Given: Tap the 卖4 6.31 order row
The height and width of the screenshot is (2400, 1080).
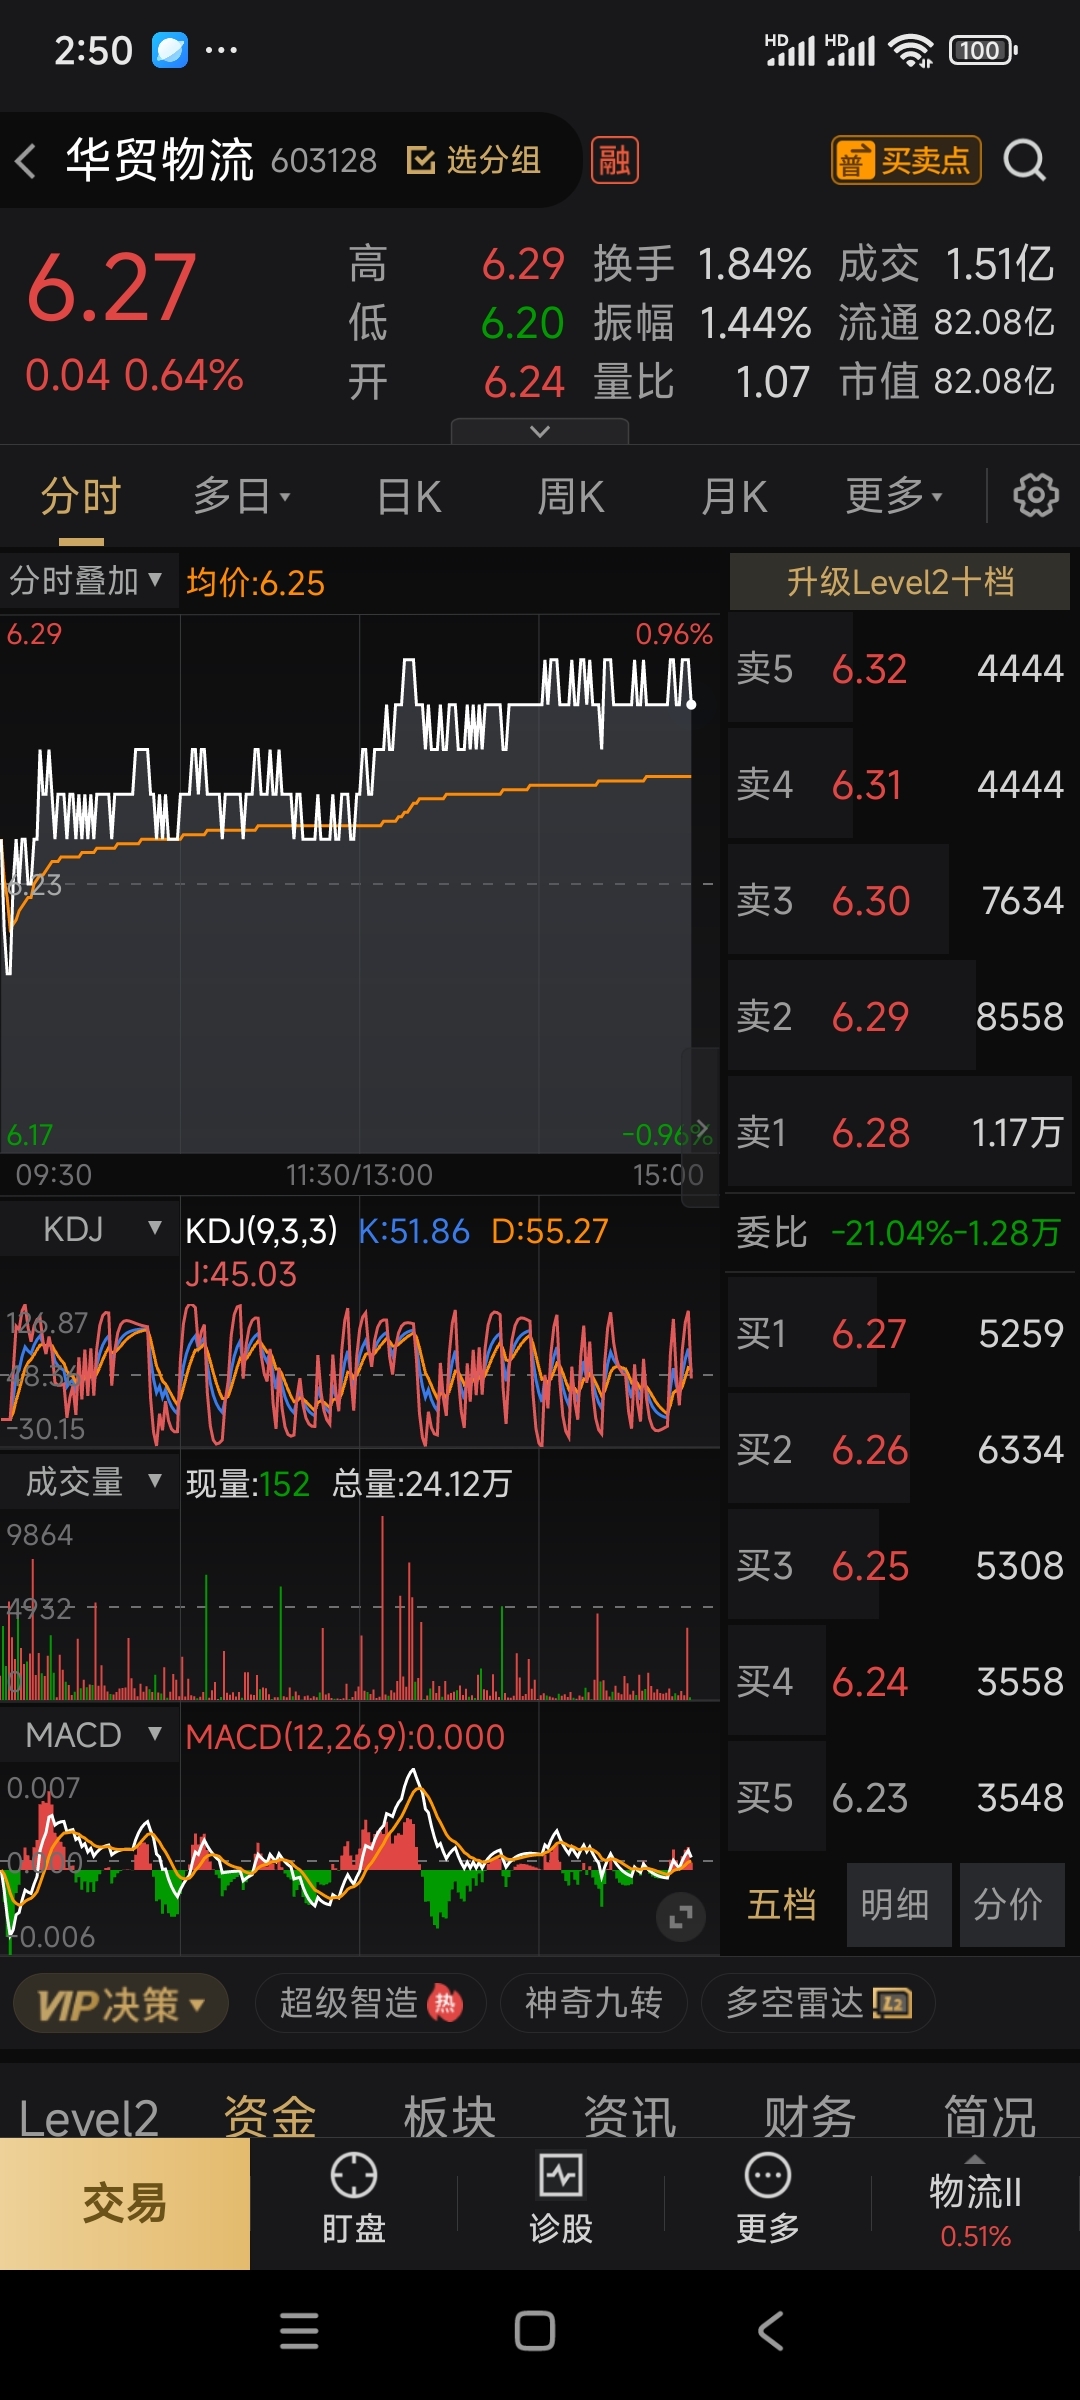Looking at the screenshot, I should pos(900,784).
